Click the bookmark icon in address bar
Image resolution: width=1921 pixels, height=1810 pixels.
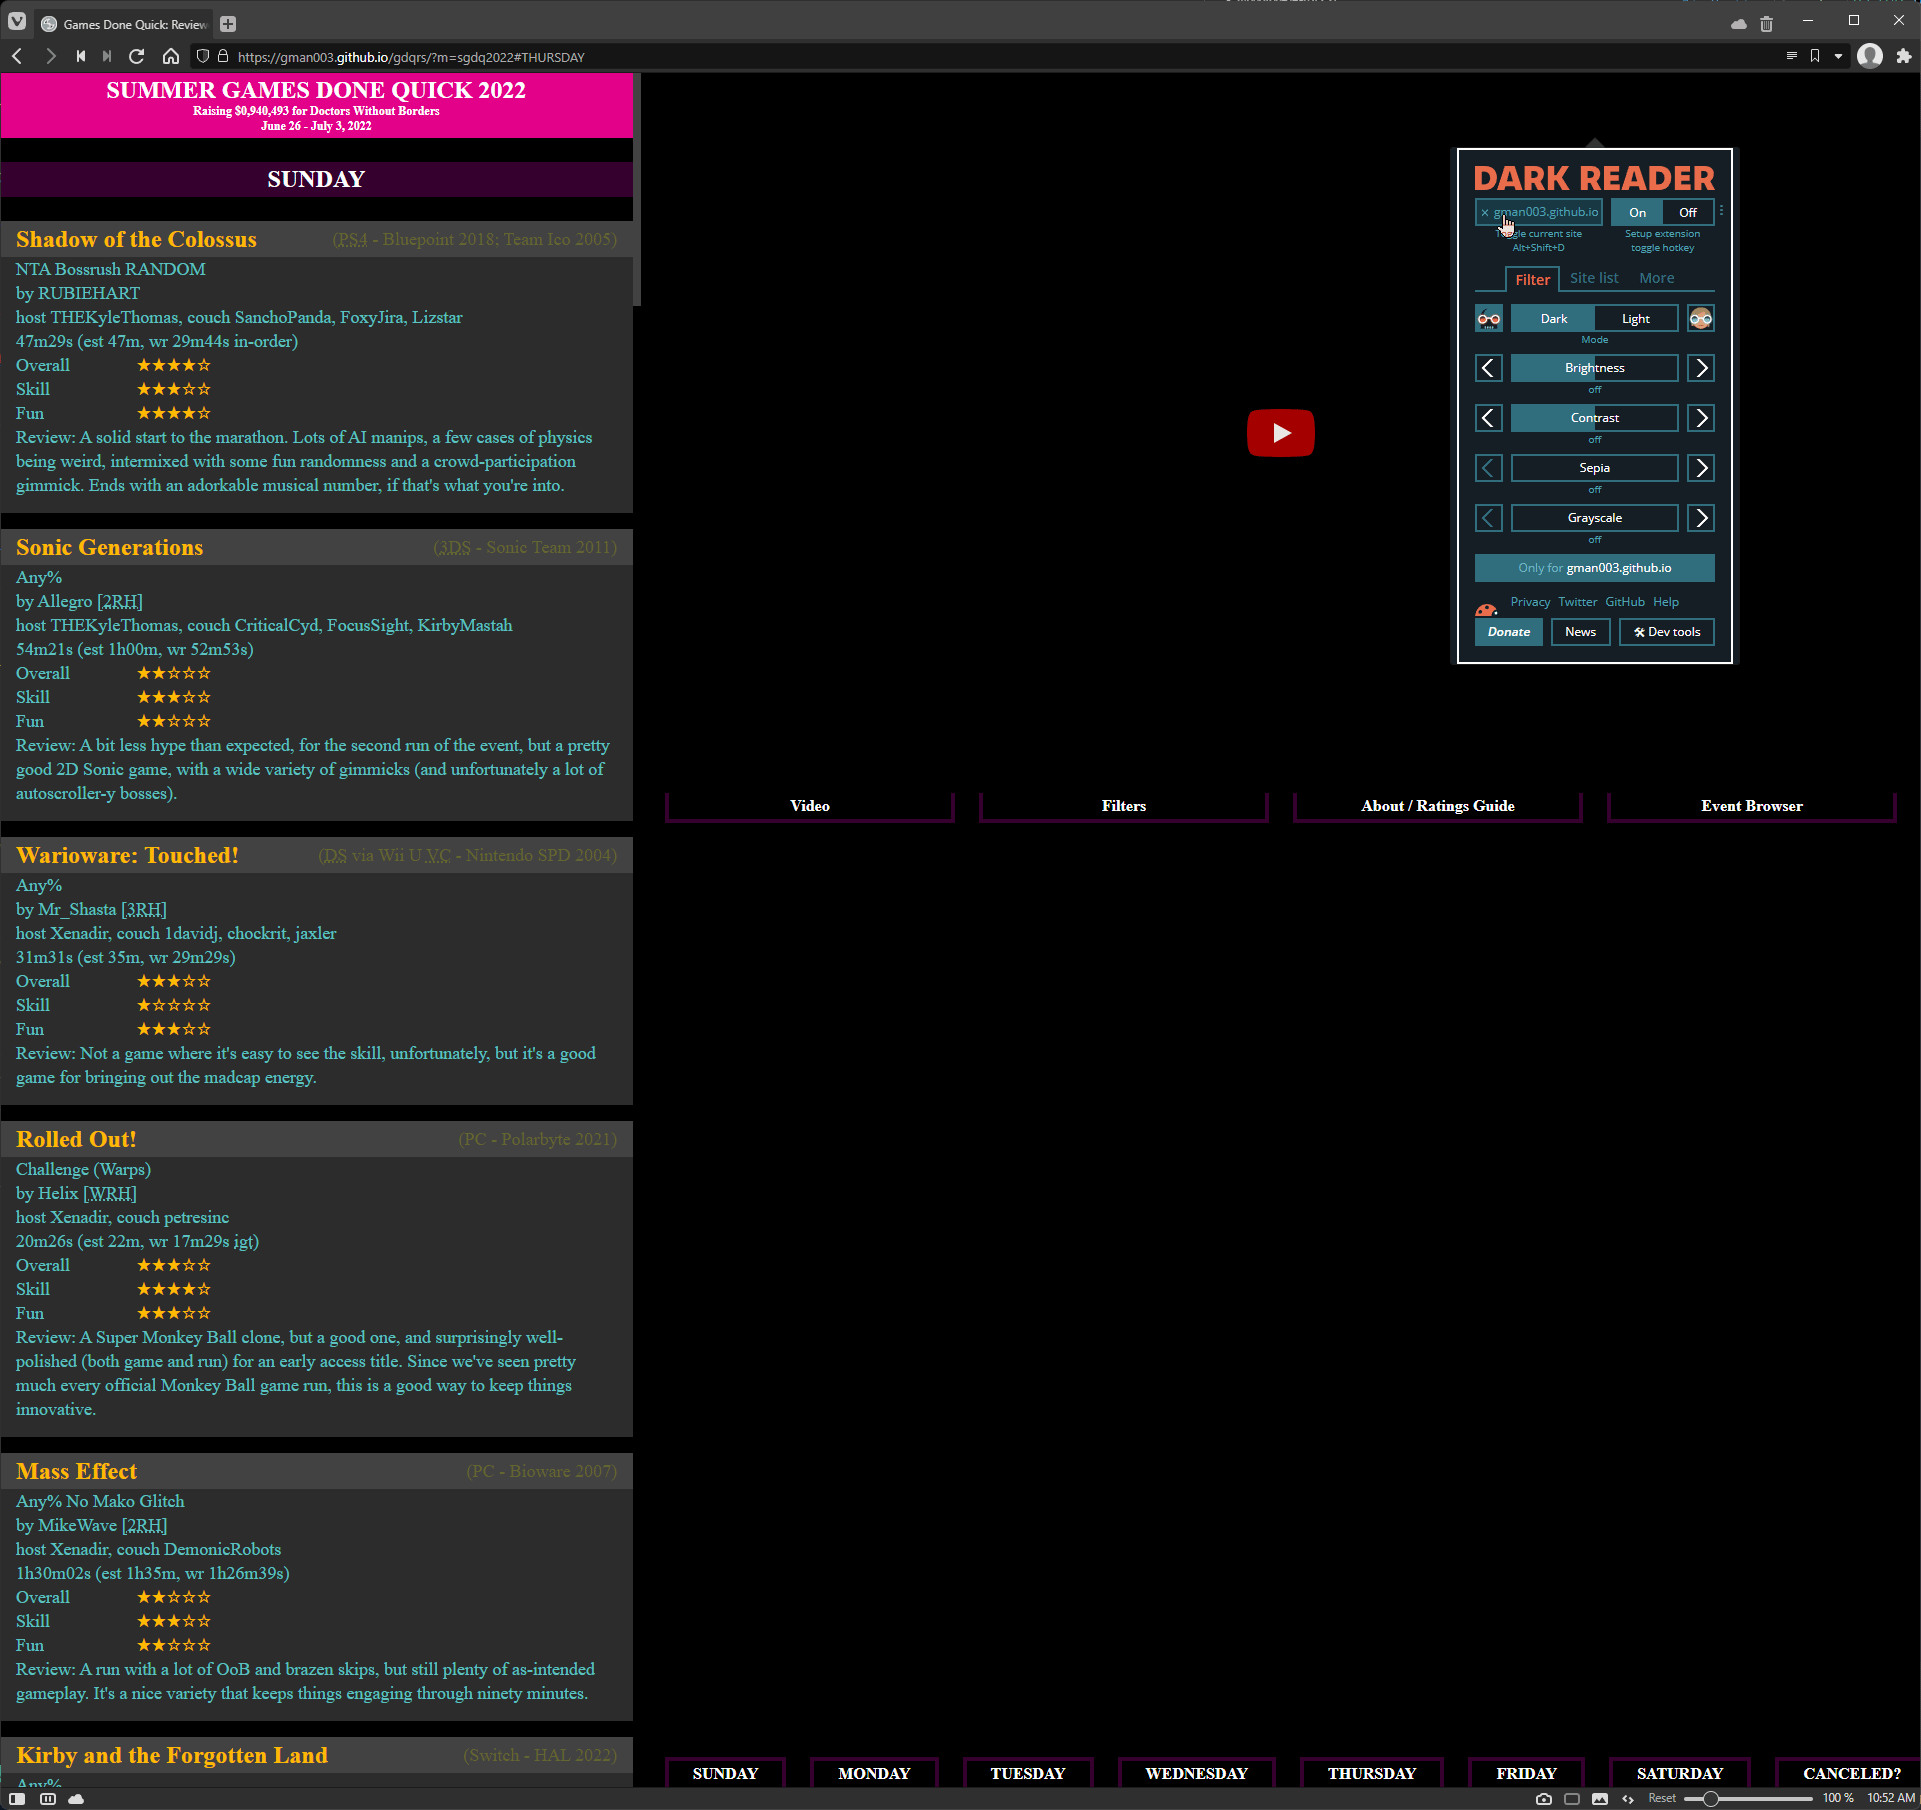point(1815,56)
